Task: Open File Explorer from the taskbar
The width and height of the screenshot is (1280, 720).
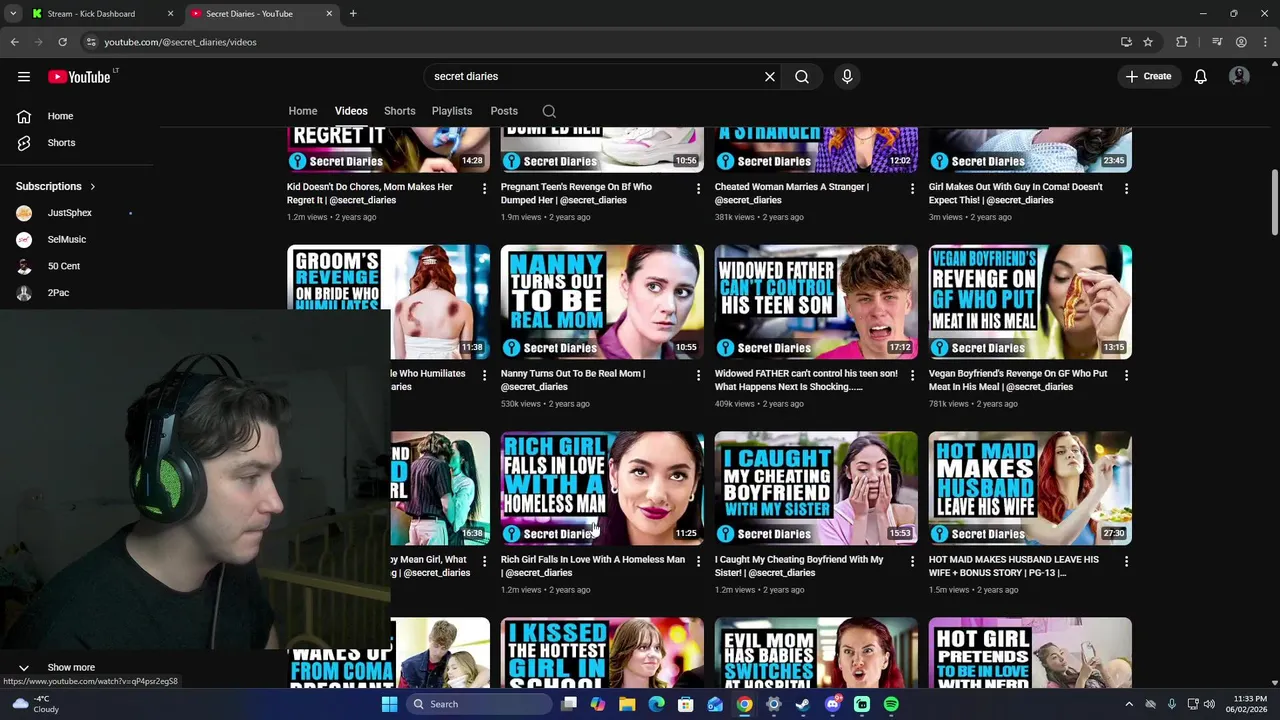Action: pyautogui.click(x=627, y=704)
